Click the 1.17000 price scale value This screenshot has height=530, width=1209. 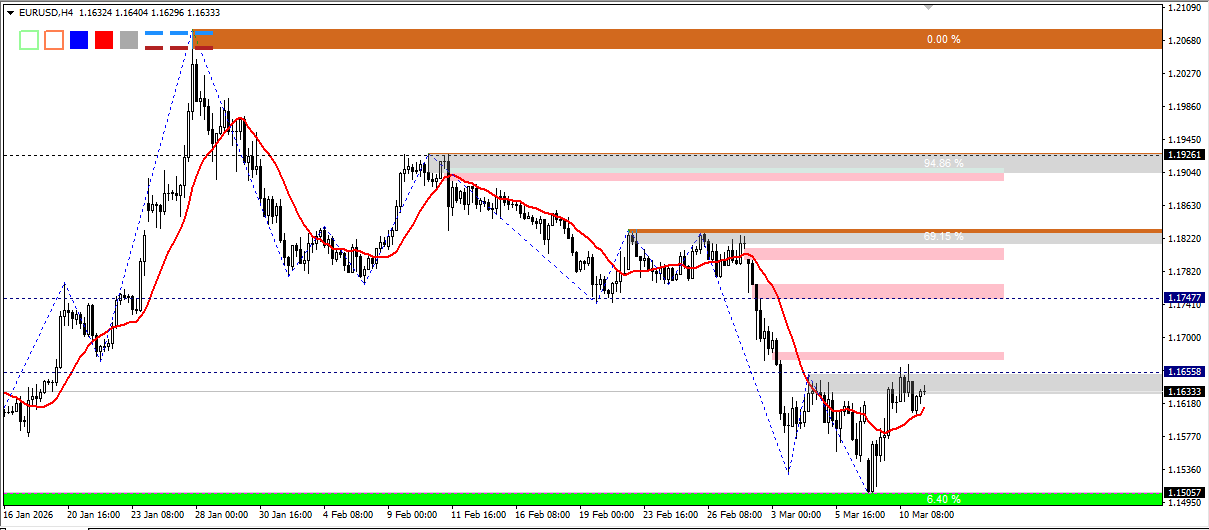tap(1185, 338)
